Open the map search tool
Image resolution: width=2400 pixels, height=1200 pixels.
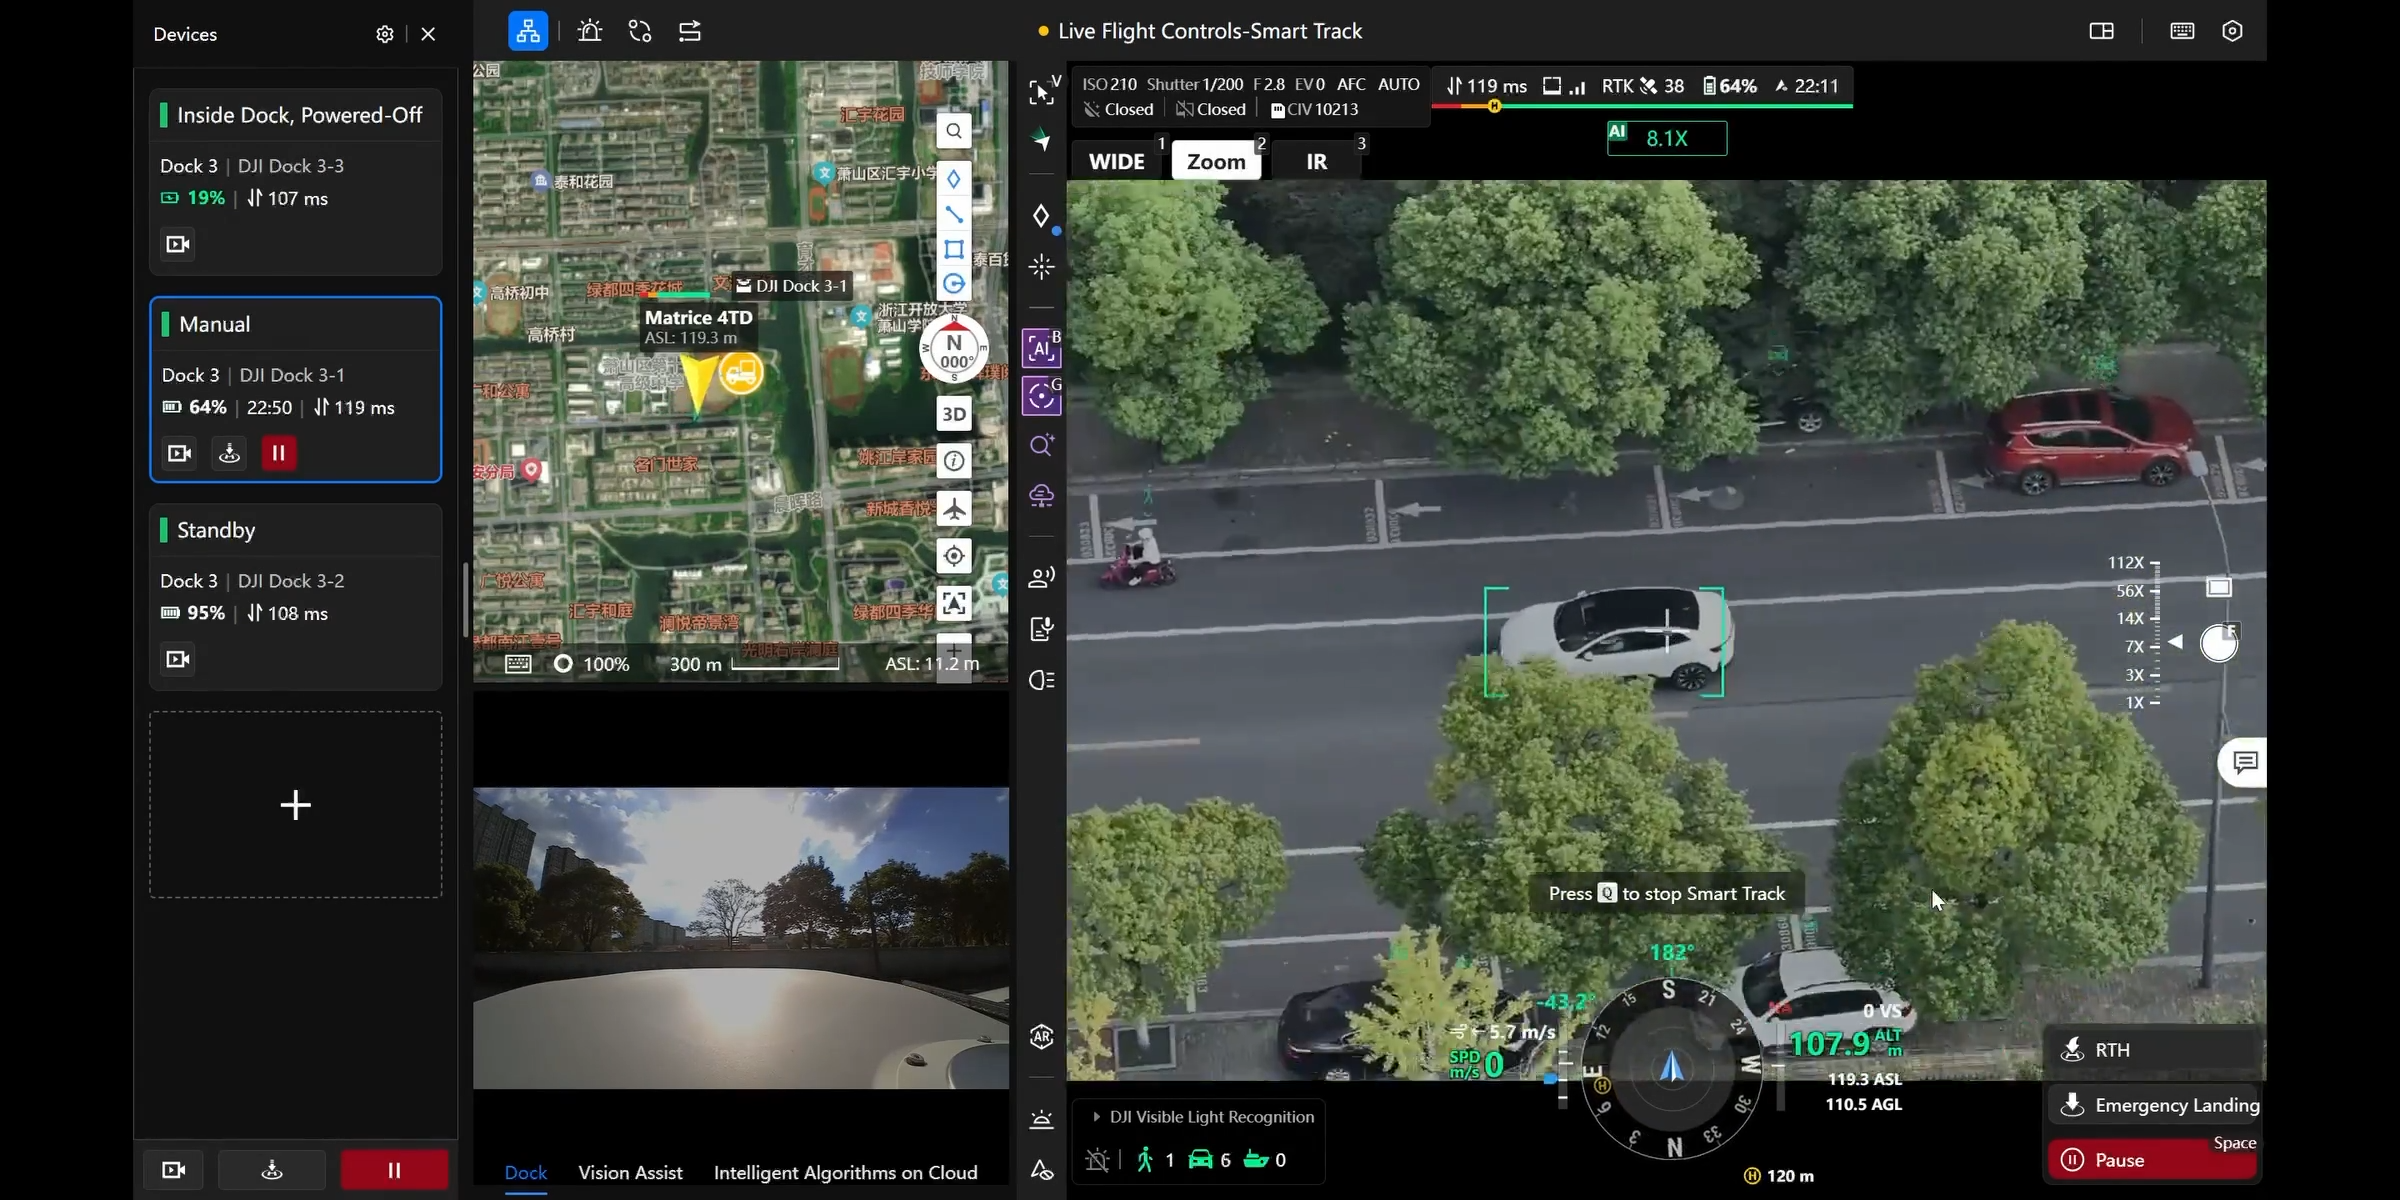tap(953, 131)
